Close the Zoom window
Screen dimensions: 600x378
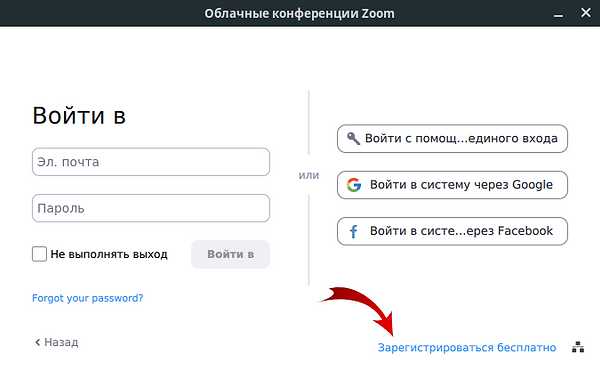pos(586,13)
